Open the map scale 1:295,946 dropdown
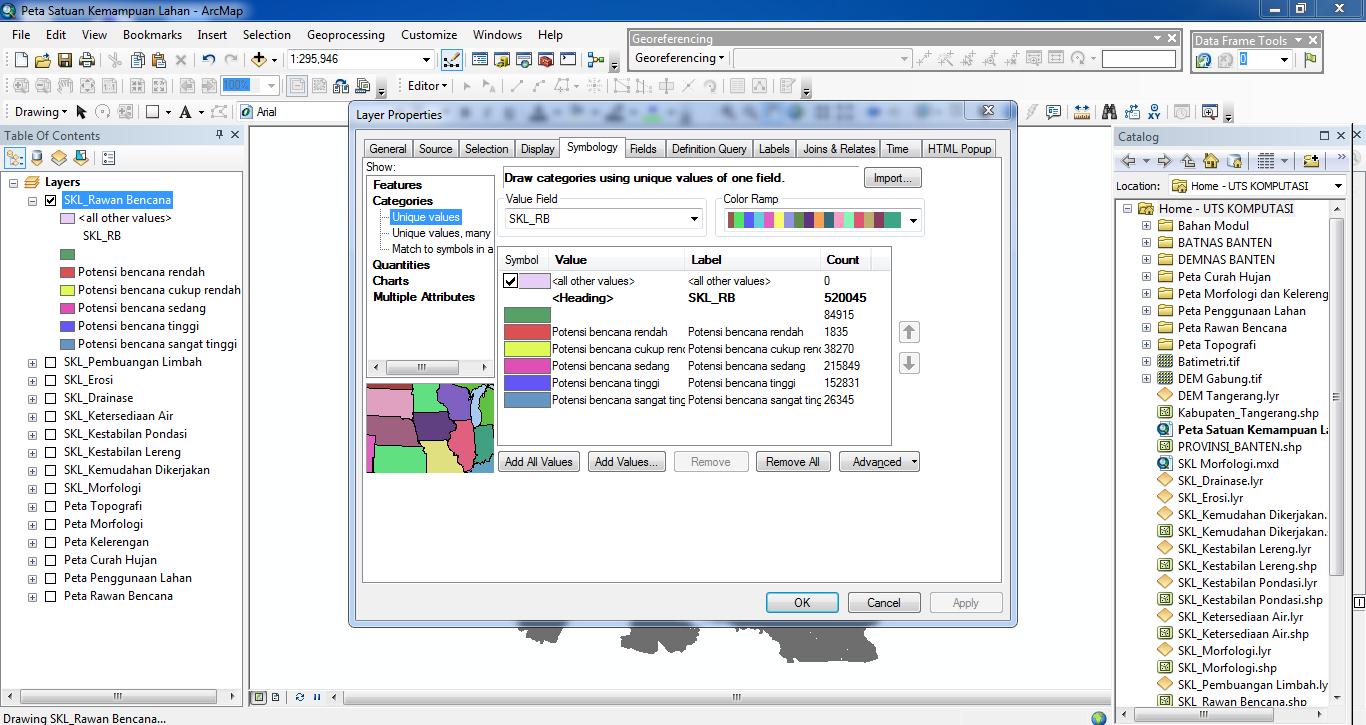This screenshot has width=1366, height=725. pyautogui.click(x=427, y=60)
